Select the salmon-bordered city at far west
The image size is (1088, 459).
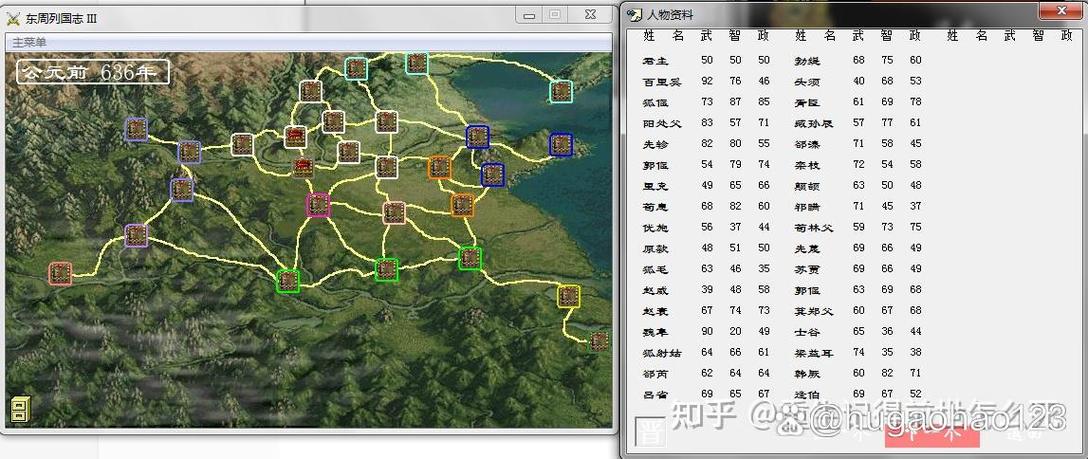pos(60,274)
